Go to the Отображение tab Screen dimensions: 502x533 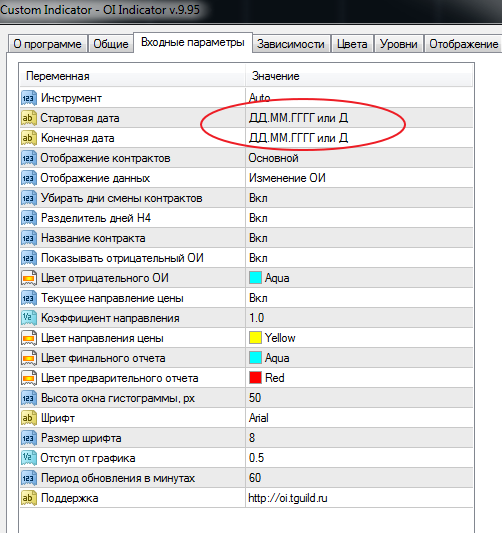pos(463,44)
